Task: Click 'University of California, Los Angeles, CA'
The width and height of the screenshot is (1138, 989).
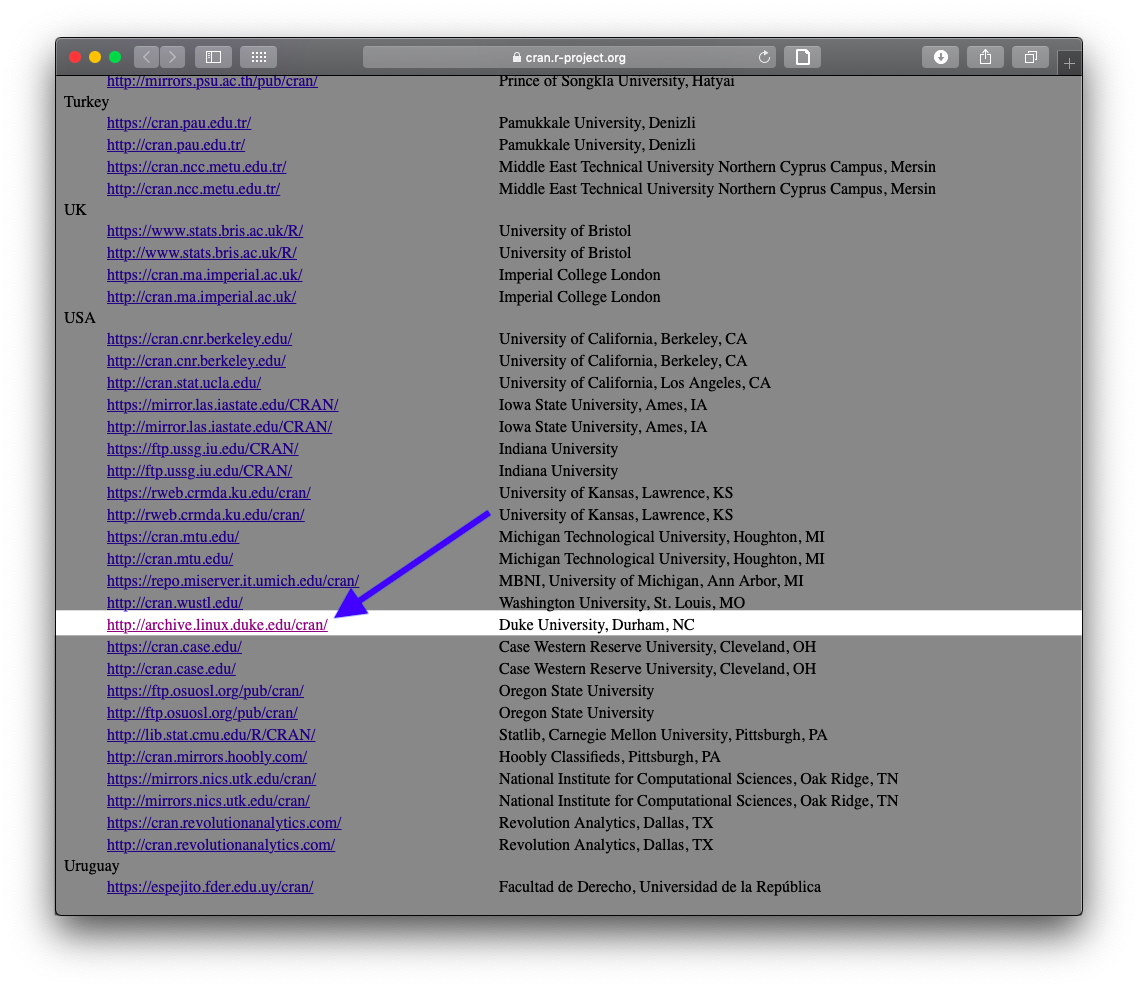Action: (634, 382)
